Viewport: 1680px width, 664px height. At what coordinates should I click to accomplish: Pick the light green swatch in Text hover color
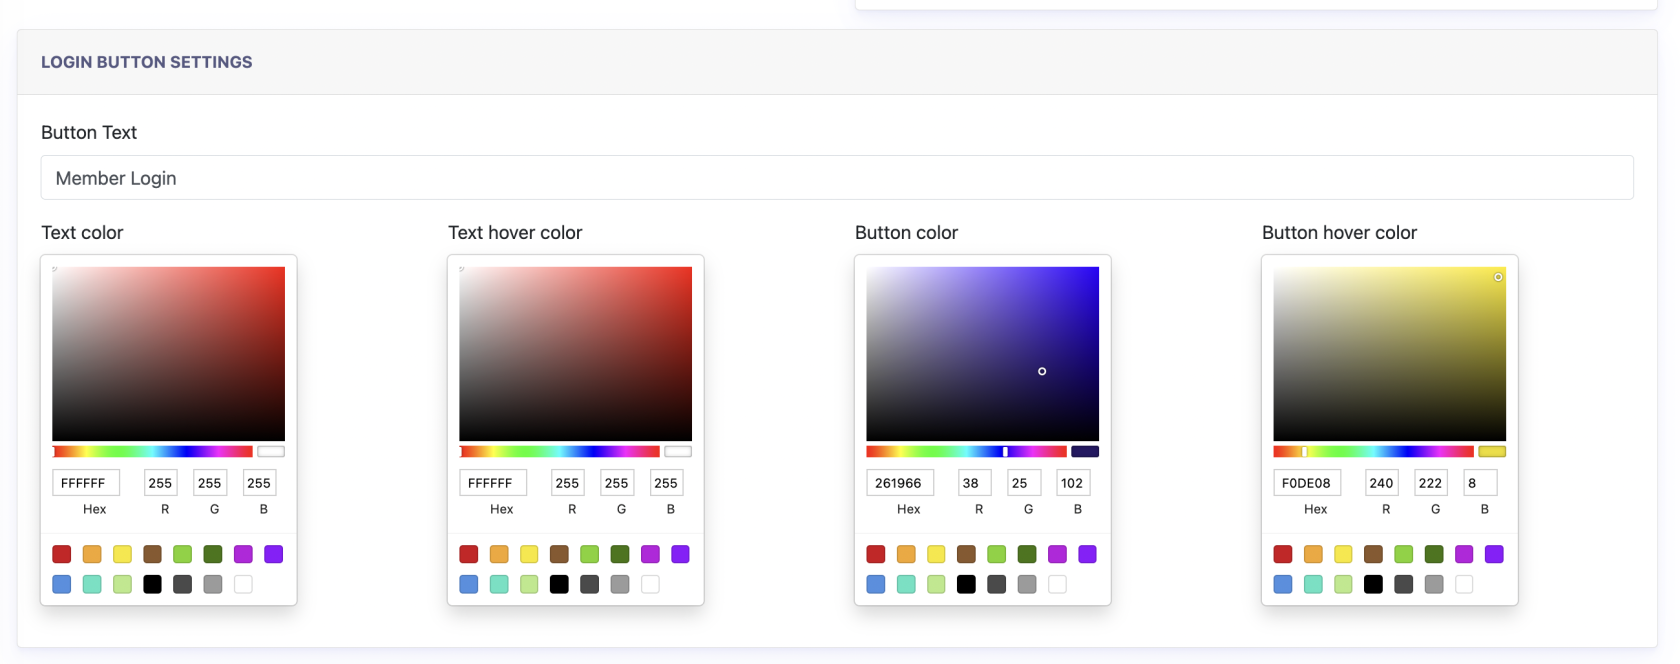click(x=590, y=554)
